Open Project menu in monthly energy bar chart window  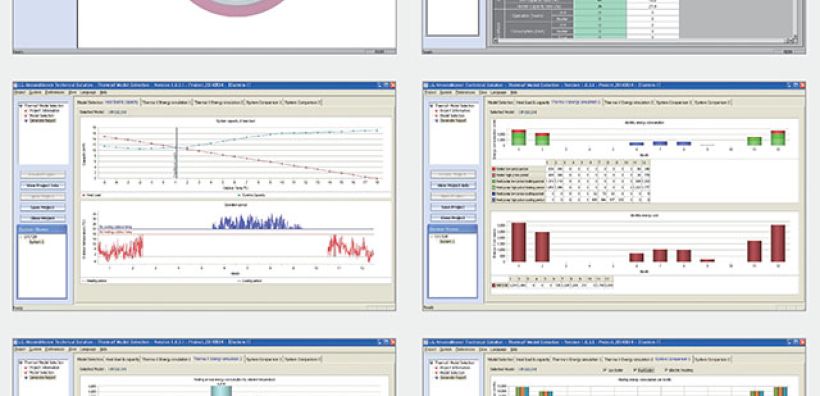tap(429, 92)
